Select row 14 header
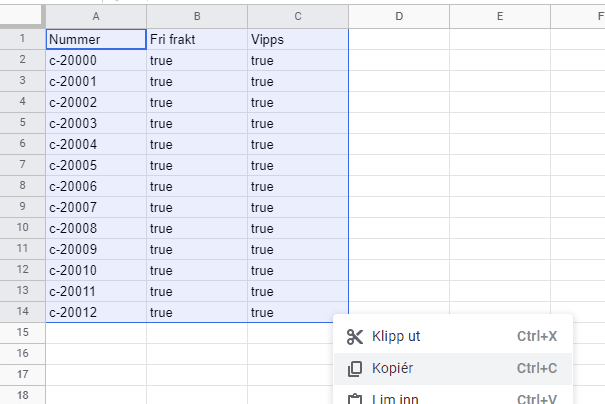This screenshot has height=404, width=605. click(x=22, y=312)
